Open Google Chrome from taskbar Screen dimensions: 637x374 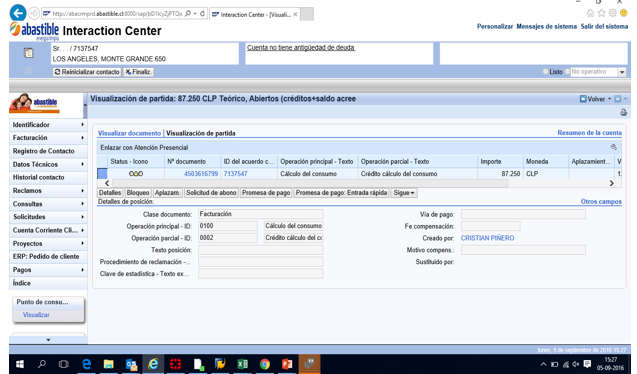coord(265,364)
